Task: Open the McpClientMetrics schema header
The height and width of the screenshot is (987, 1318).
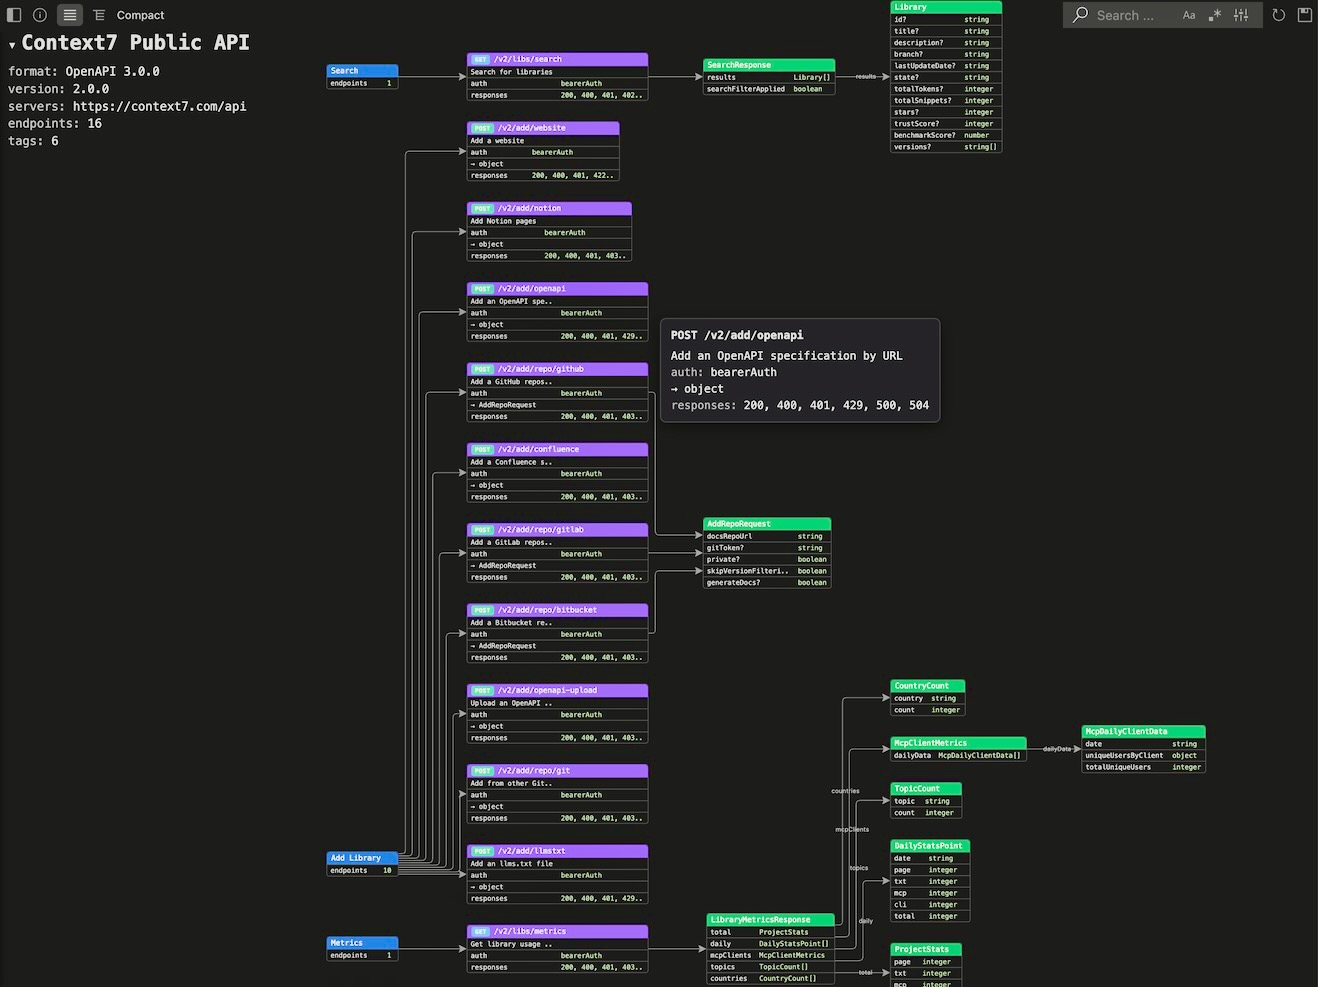Action: click(958, 743)
